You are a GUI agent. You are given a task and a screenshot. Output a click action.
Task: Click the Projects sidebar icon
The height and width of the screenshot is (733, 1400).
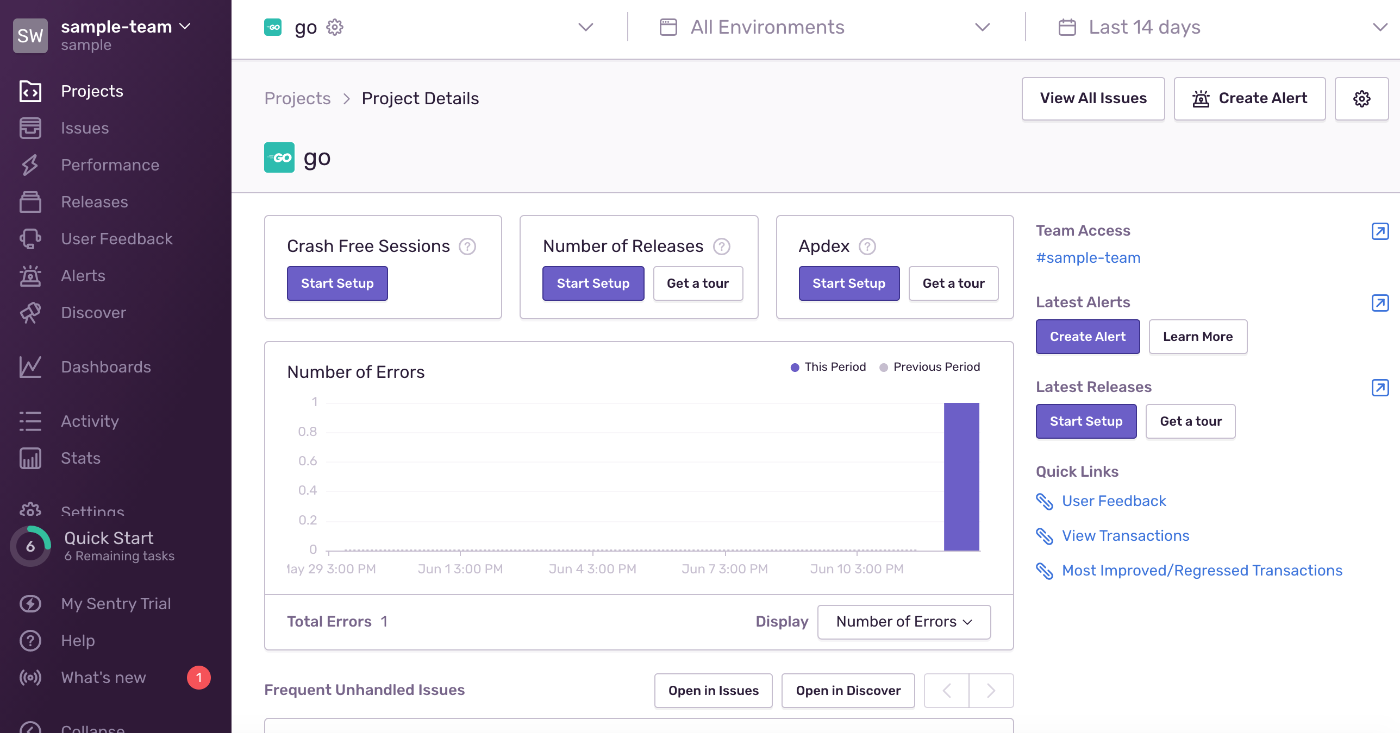coord(30,91)
